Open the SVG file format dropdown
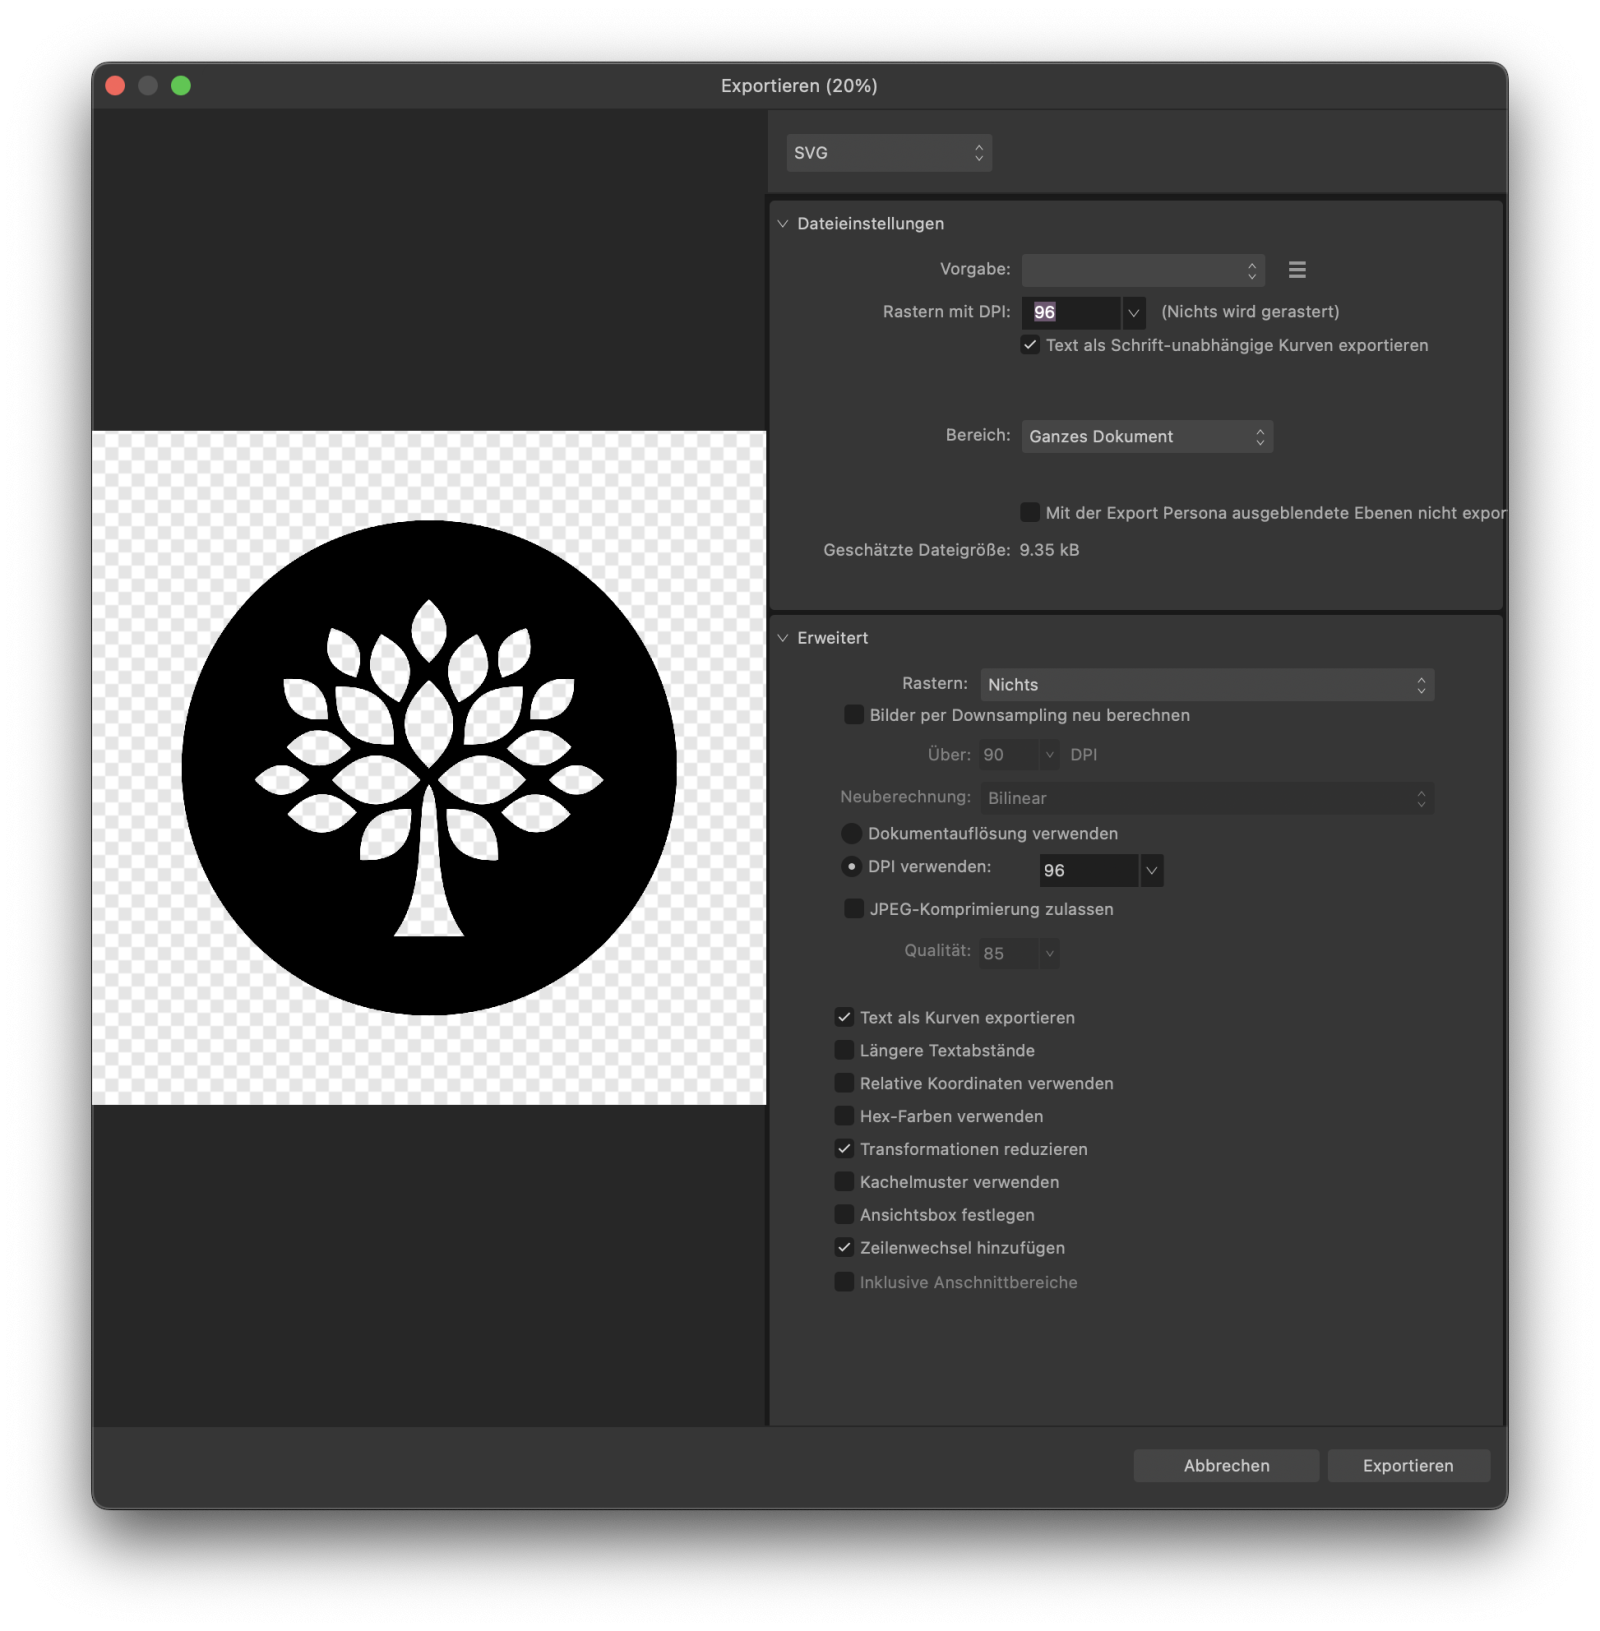Screen dimensions: 1600x1631 (888, 153)
